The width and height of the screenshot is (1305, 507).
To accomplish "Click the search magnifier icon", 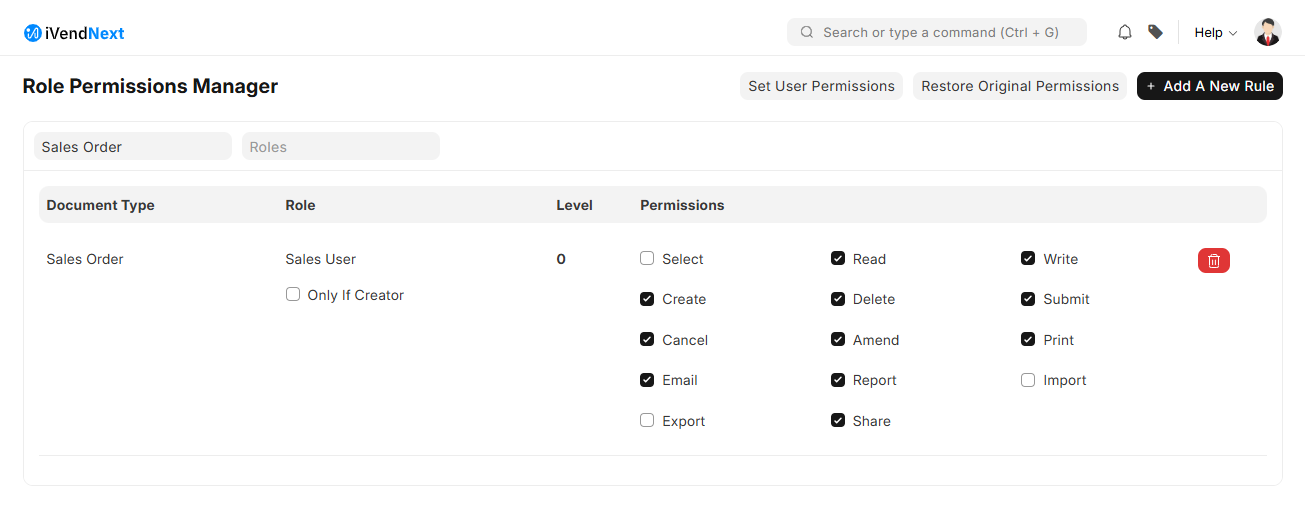I will [807, 32].
